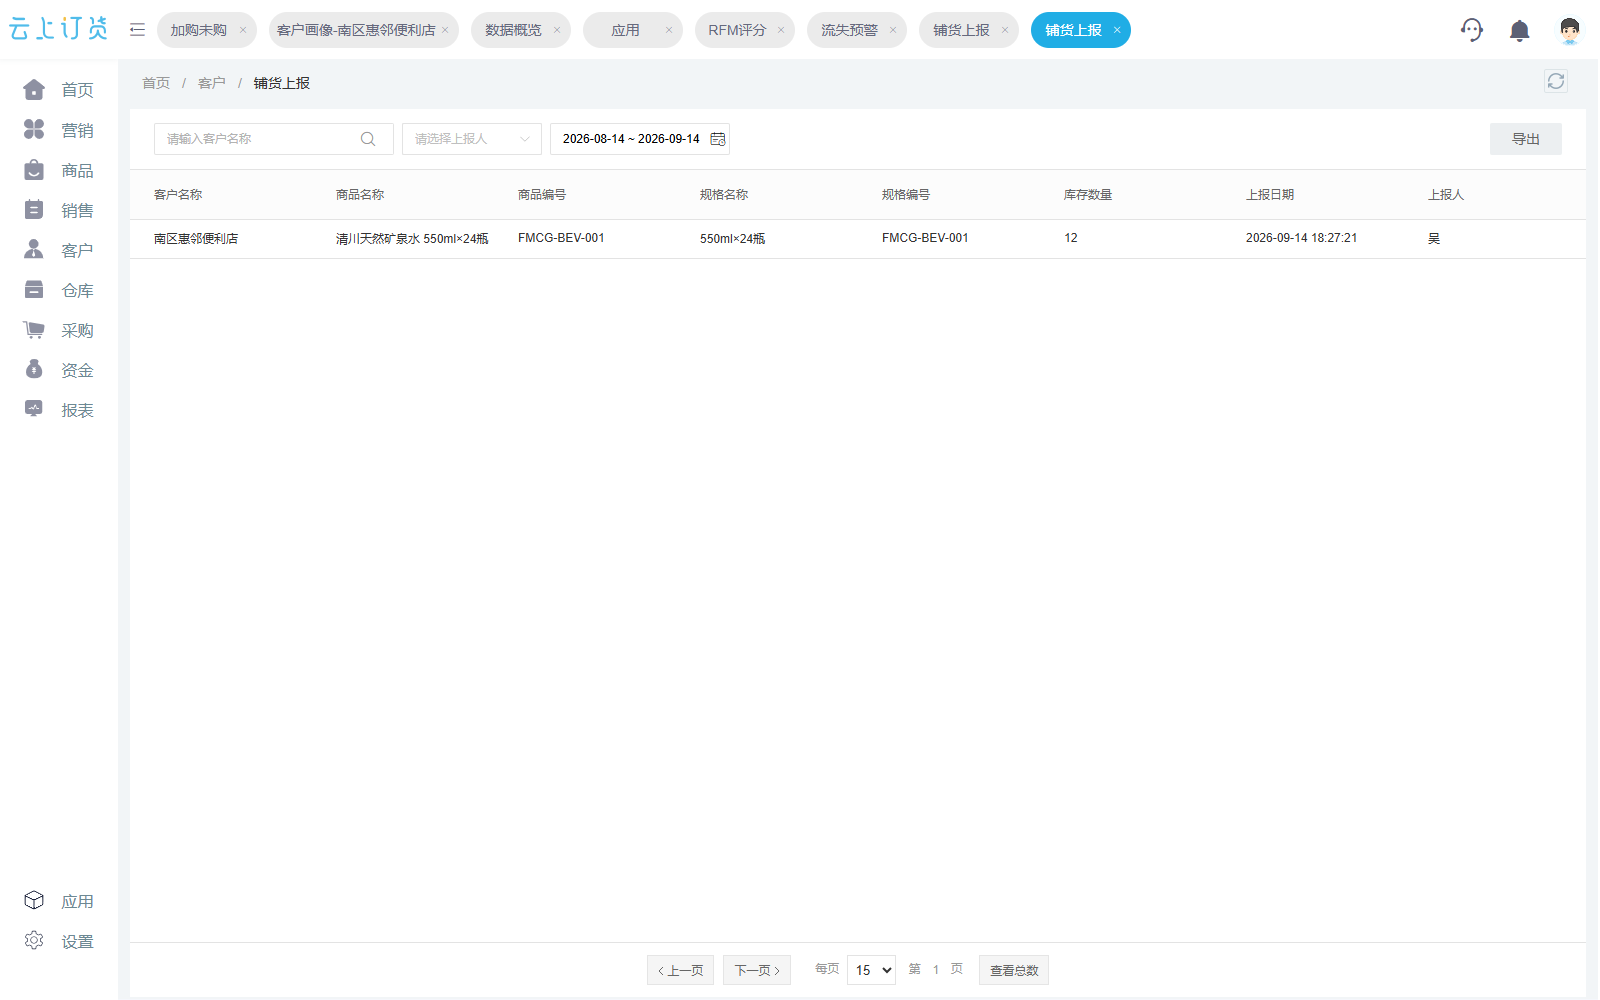Open 资金 in the sidebar

pyautogui.click(x=59, y=370)
